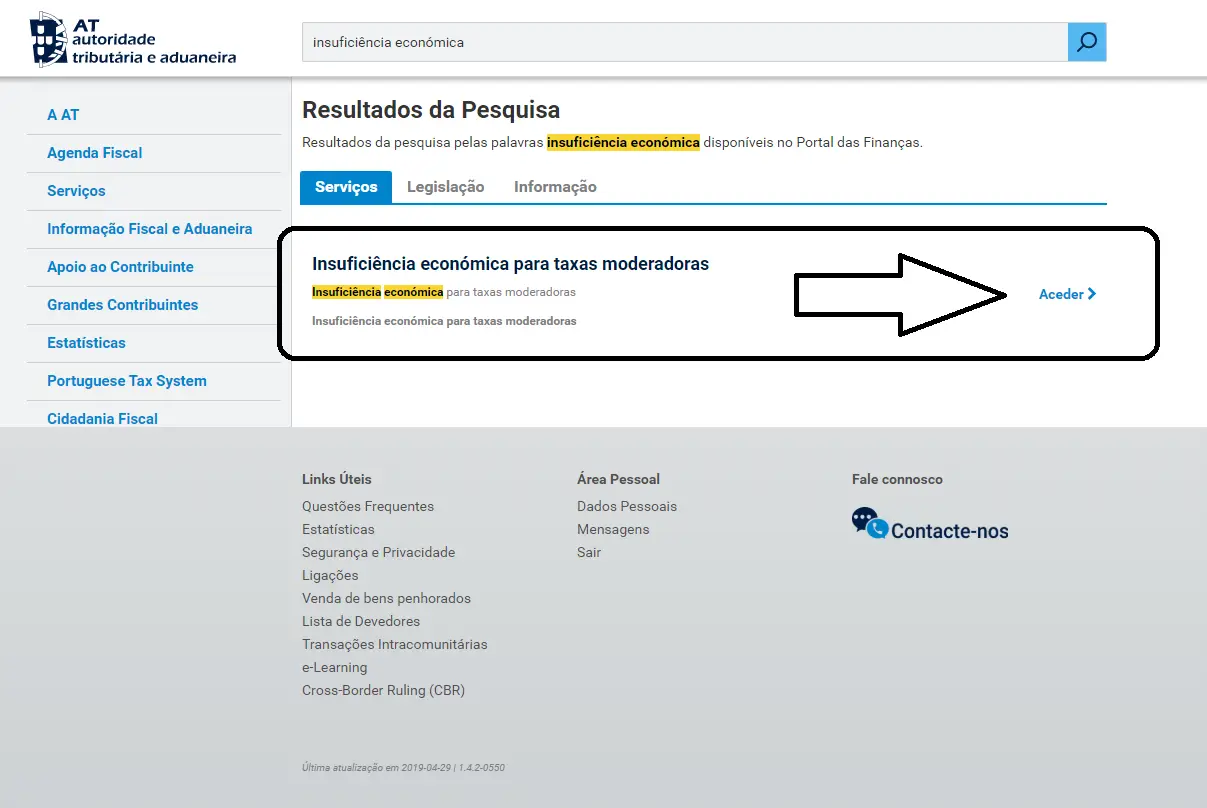
Task: Open Insuficiência económica para taxas moderadoras via Aceder
Action: pos(1060,293)
